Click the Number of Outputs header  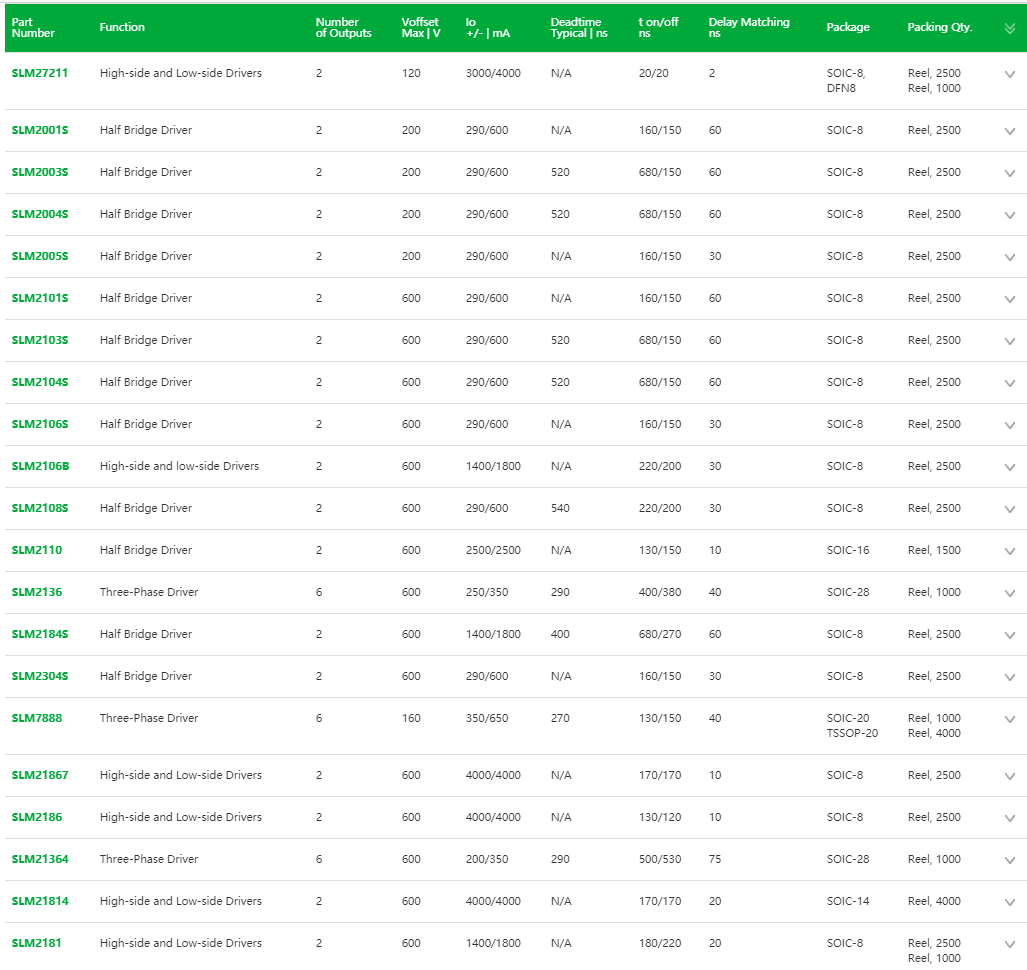coord(343,28)
